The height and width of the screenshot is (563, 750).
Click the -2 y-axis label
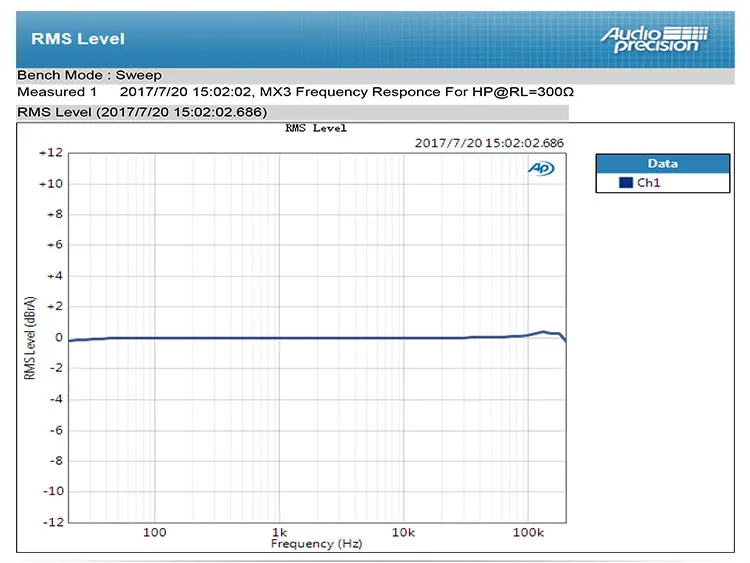click(56, 368)
